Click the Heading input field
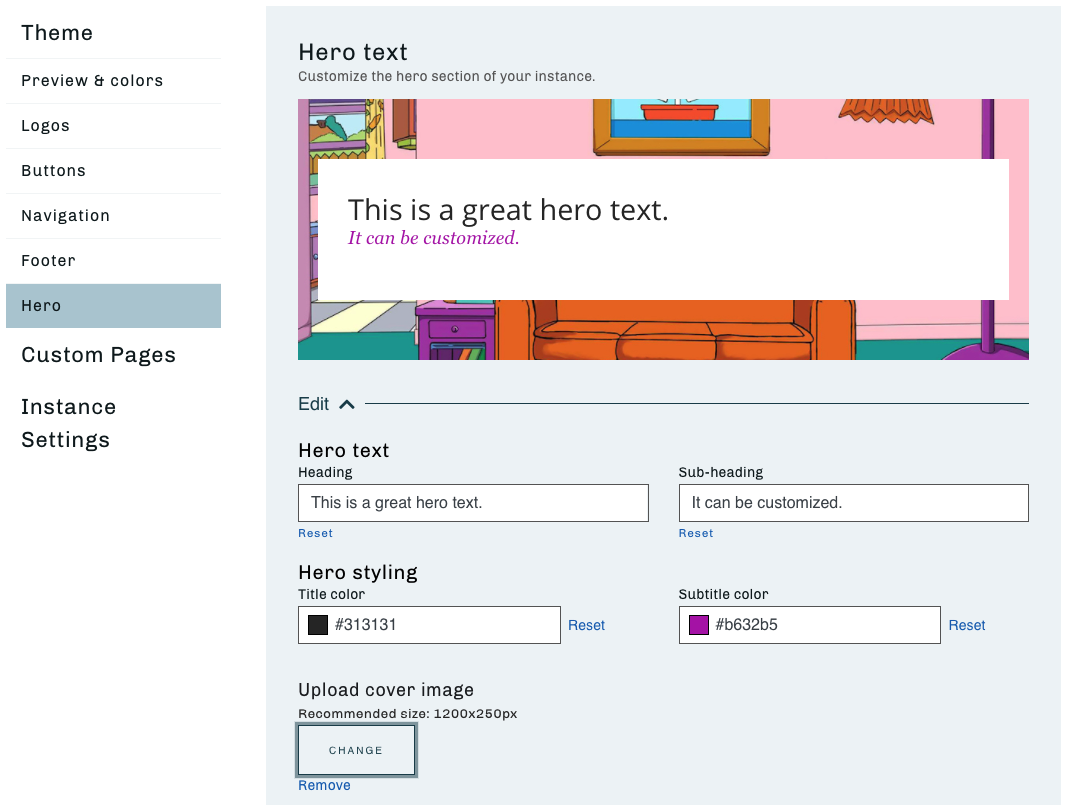This screenshot has width=1070, height=805. click(x=473, y=503)
